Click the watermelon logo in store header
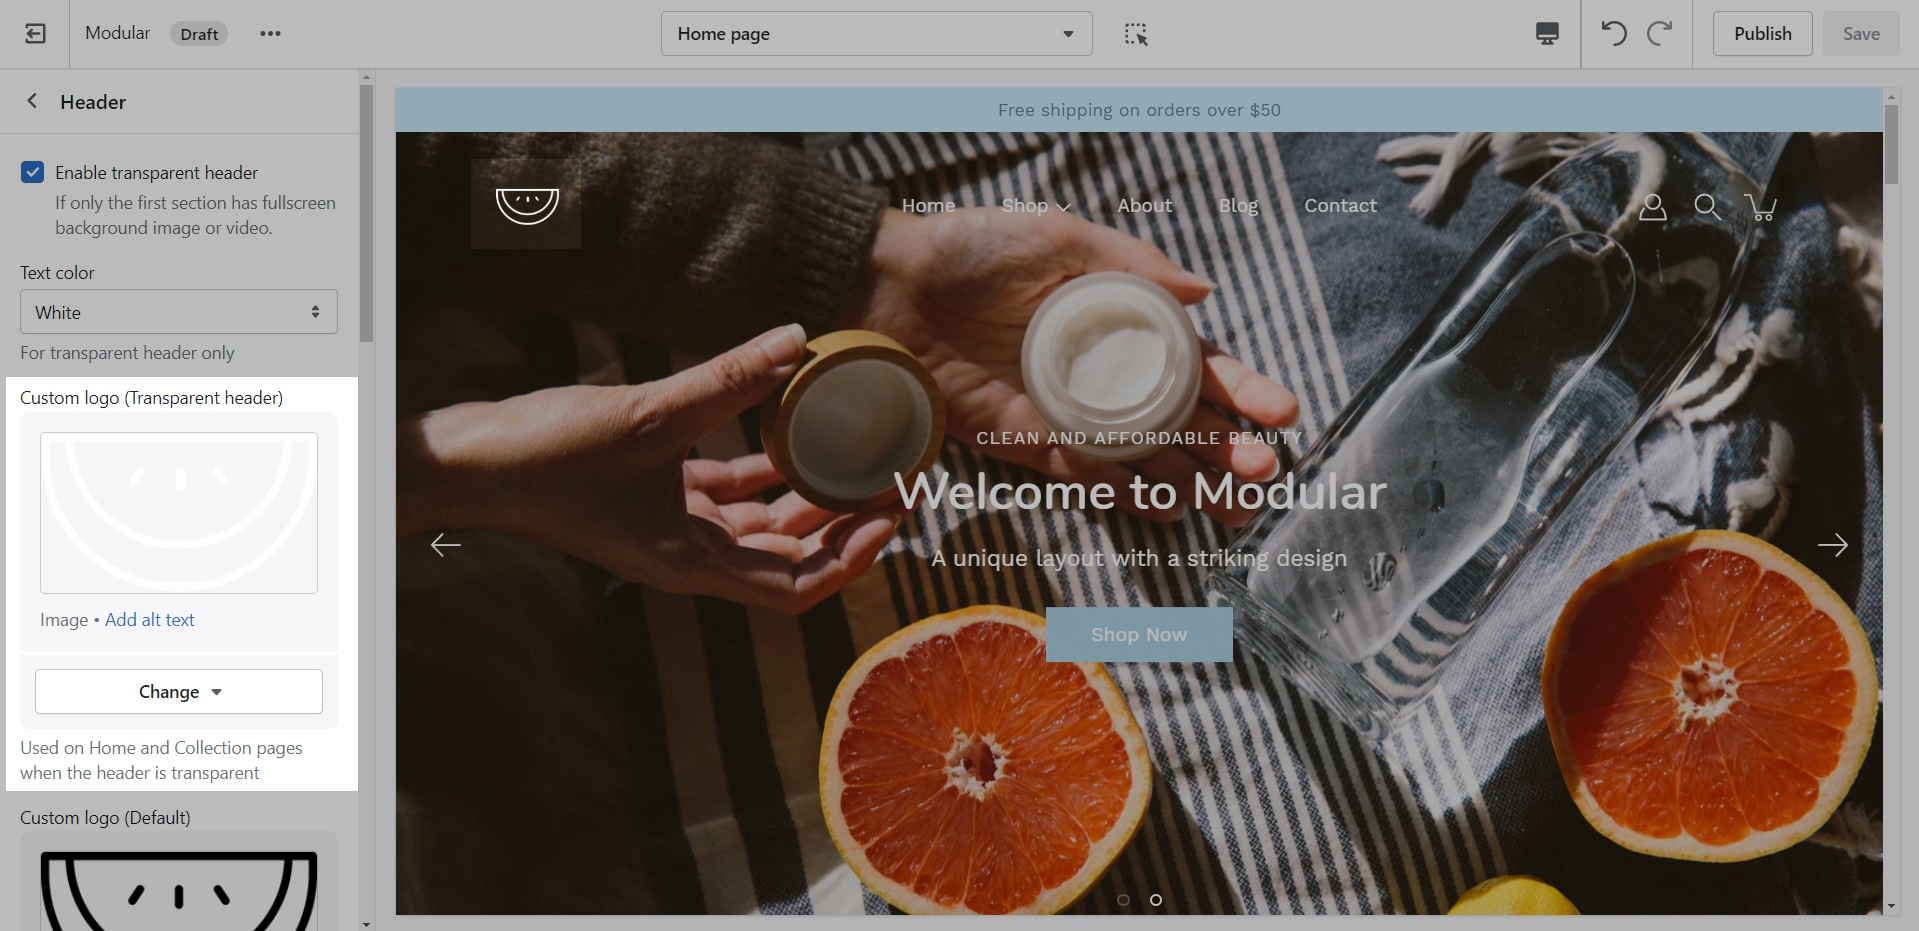1919x931 pixels. (x=527, y=205)
